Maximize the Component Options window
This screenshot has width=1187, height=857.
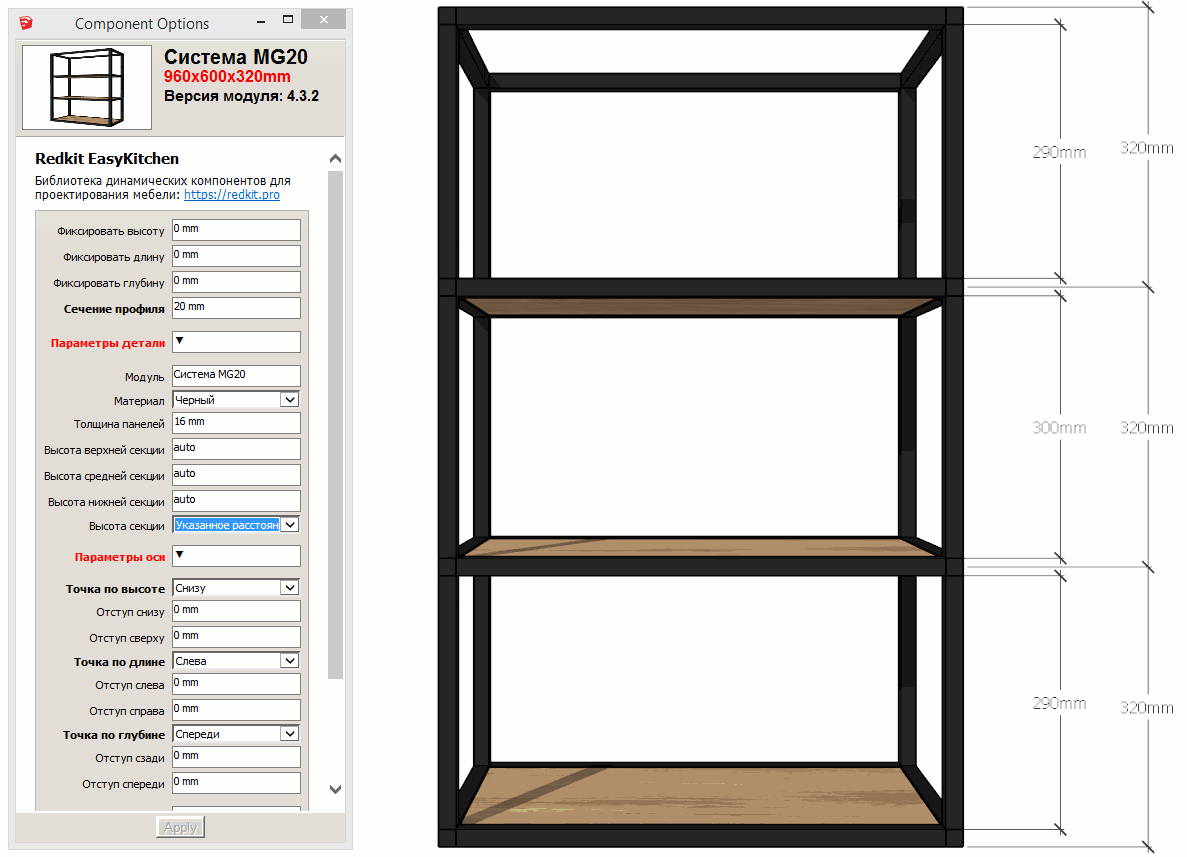(x=287, y=19)
